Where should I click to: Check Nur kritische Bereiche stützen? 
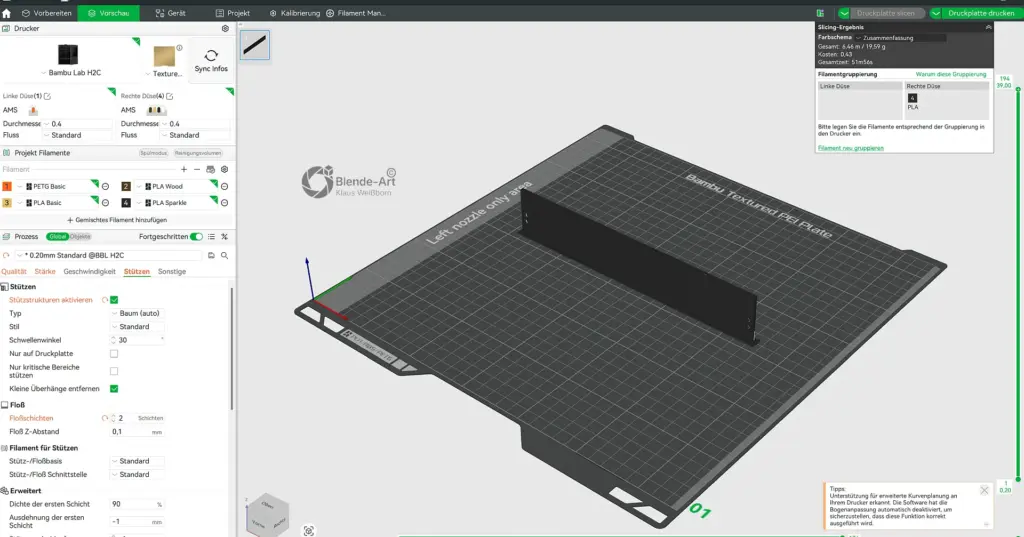point(114,371)
